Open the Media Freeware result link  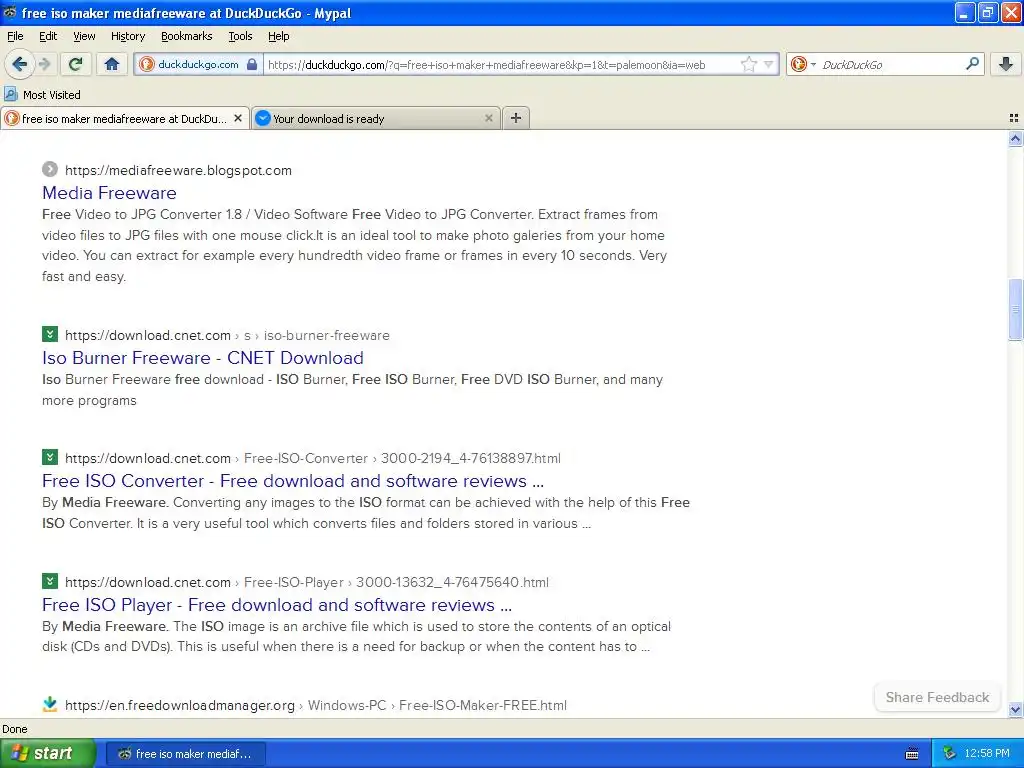(109, 193)
